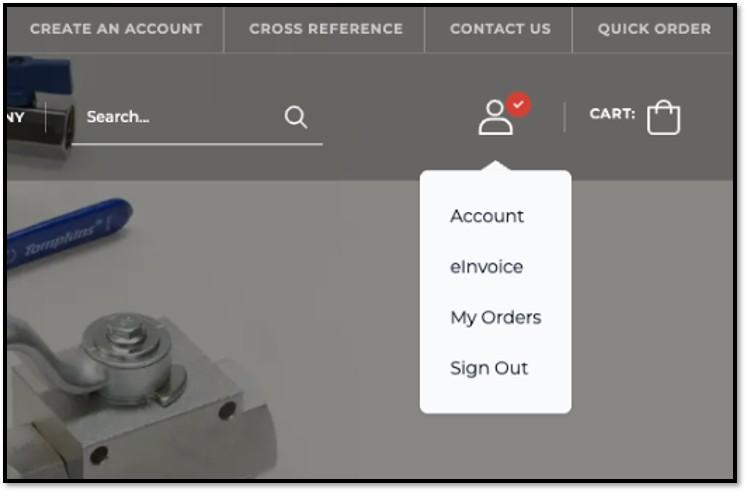Click the CART: label text
746x492 pixels.
click(x=612, y=114)
